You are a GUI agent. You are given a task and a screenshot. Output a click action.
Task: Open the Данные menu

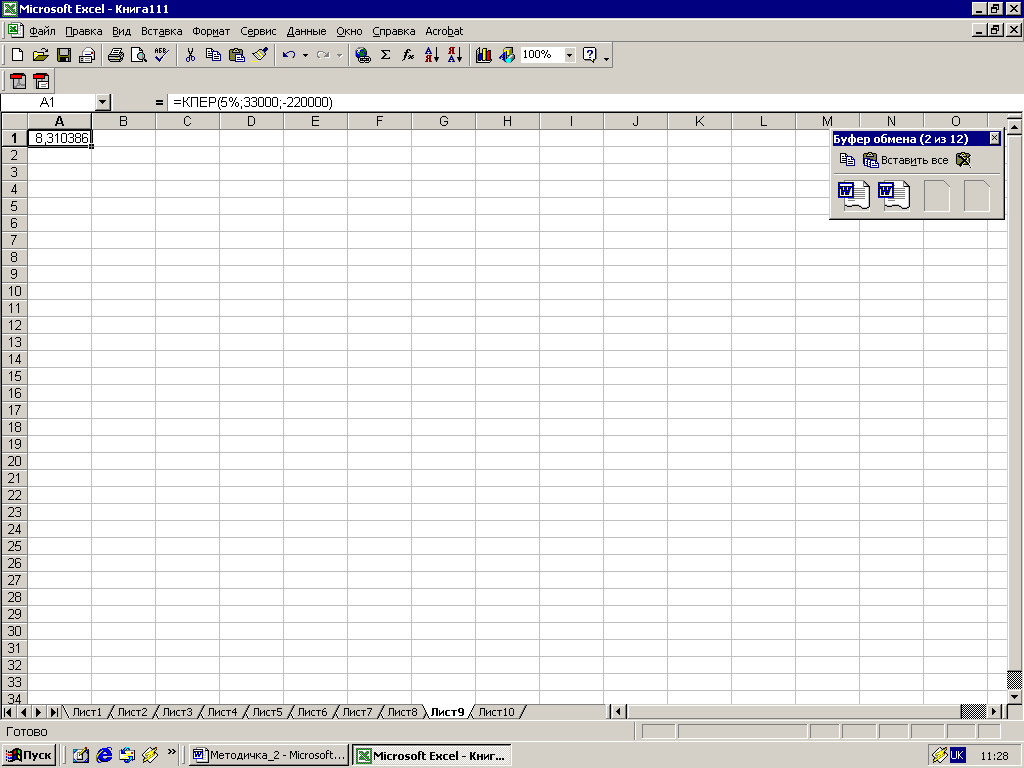click(x=306, y=31)
